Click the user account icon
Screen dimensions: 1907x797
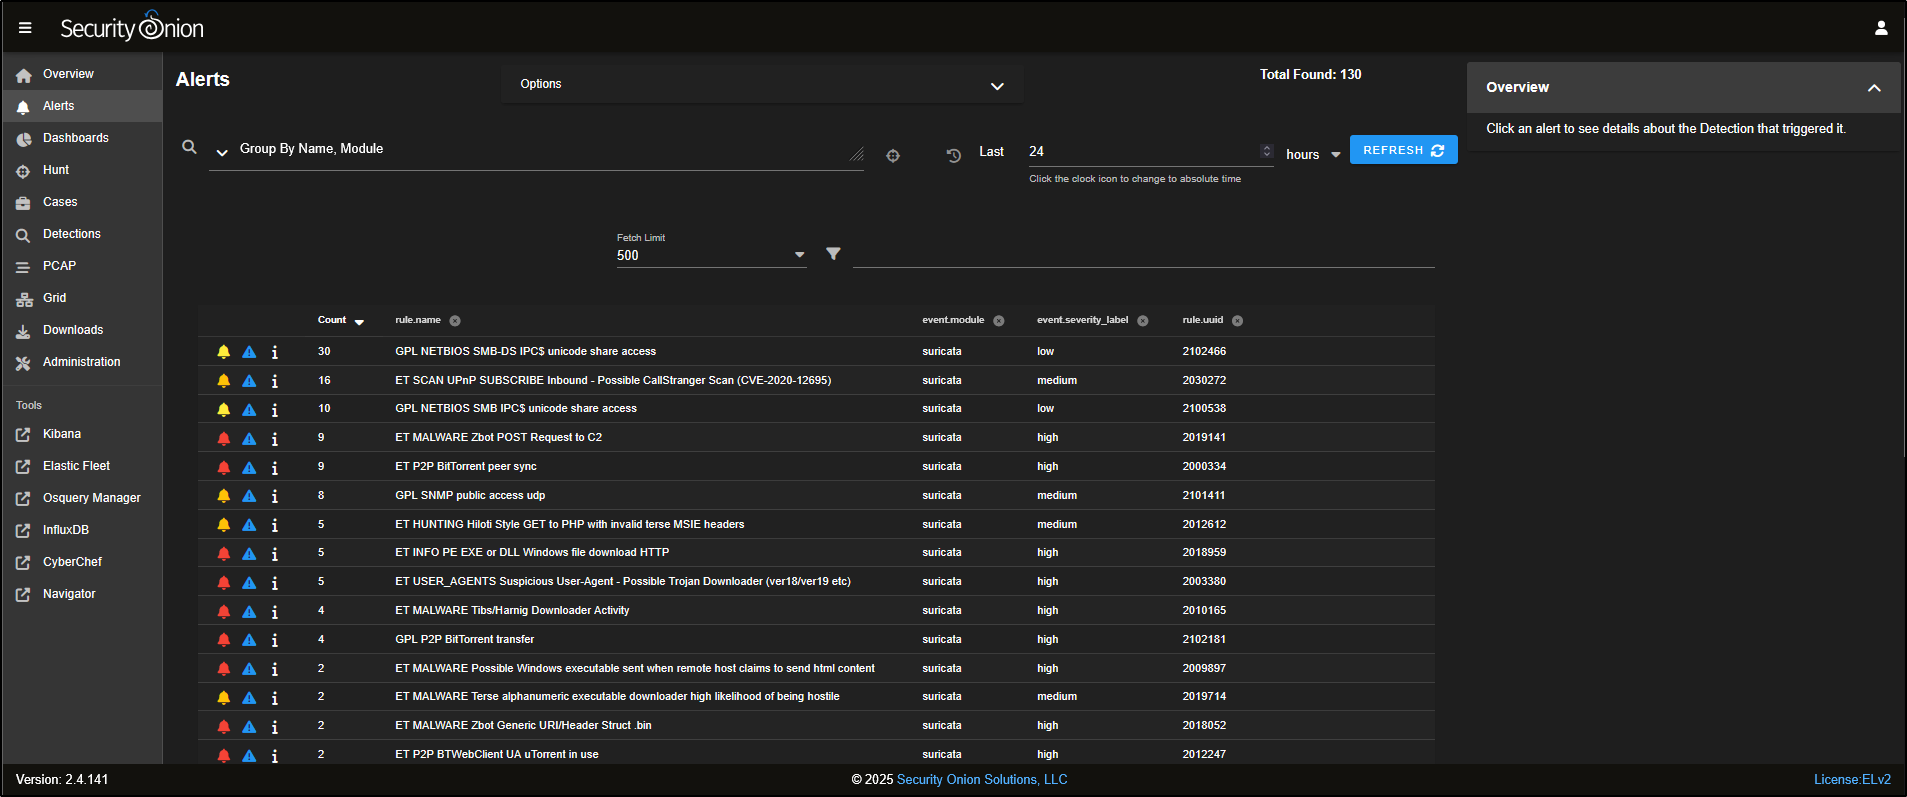click(1880, 28)
